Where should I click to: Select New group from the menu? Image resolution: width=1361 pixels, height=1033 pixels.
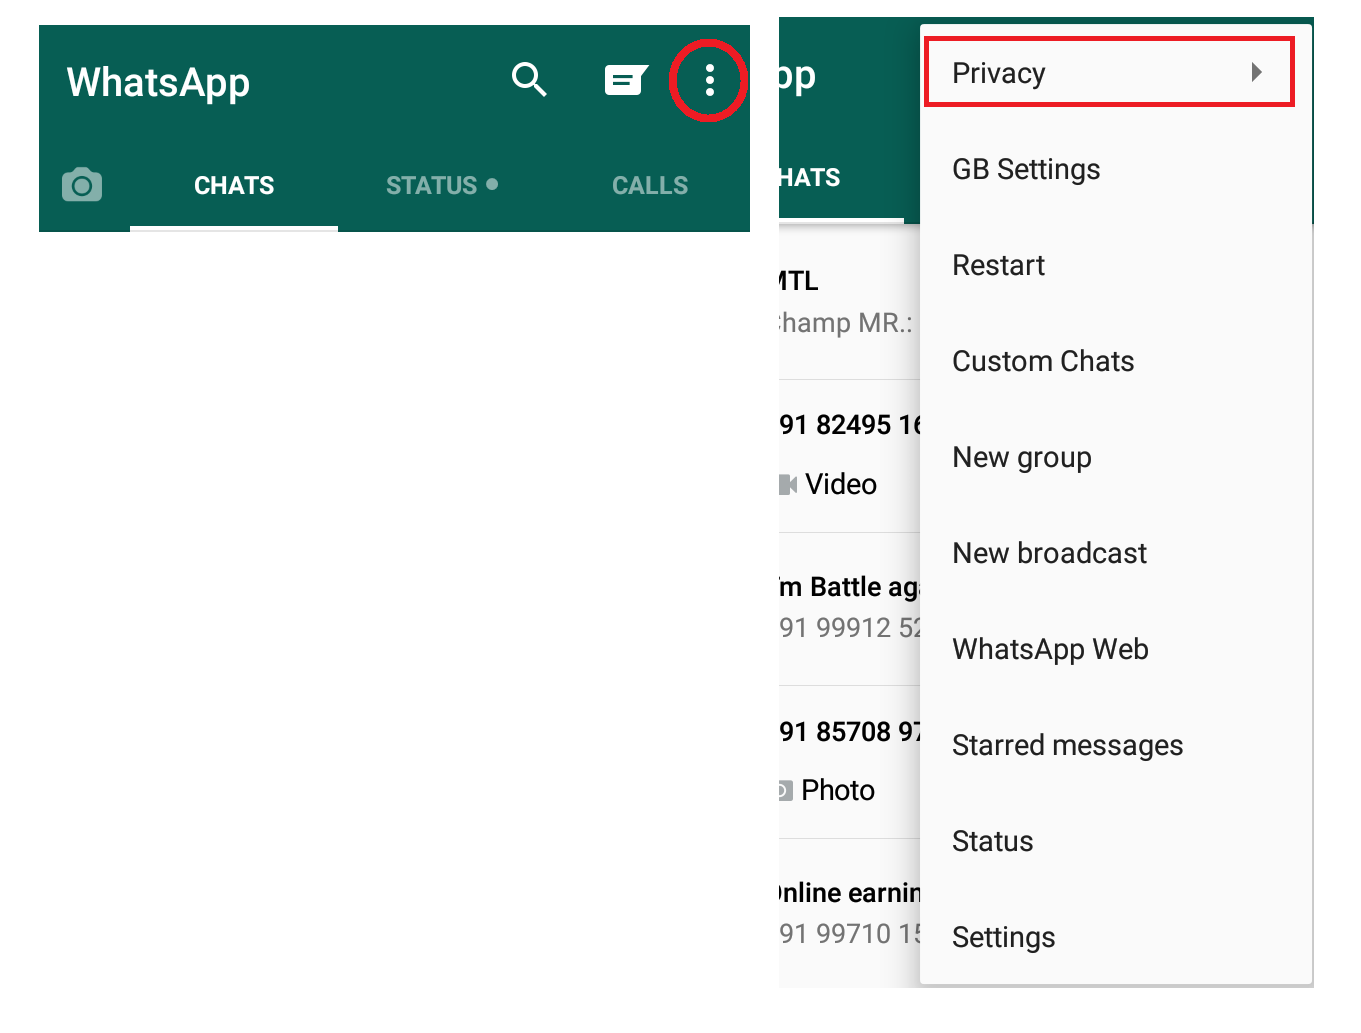[1116, 457]
